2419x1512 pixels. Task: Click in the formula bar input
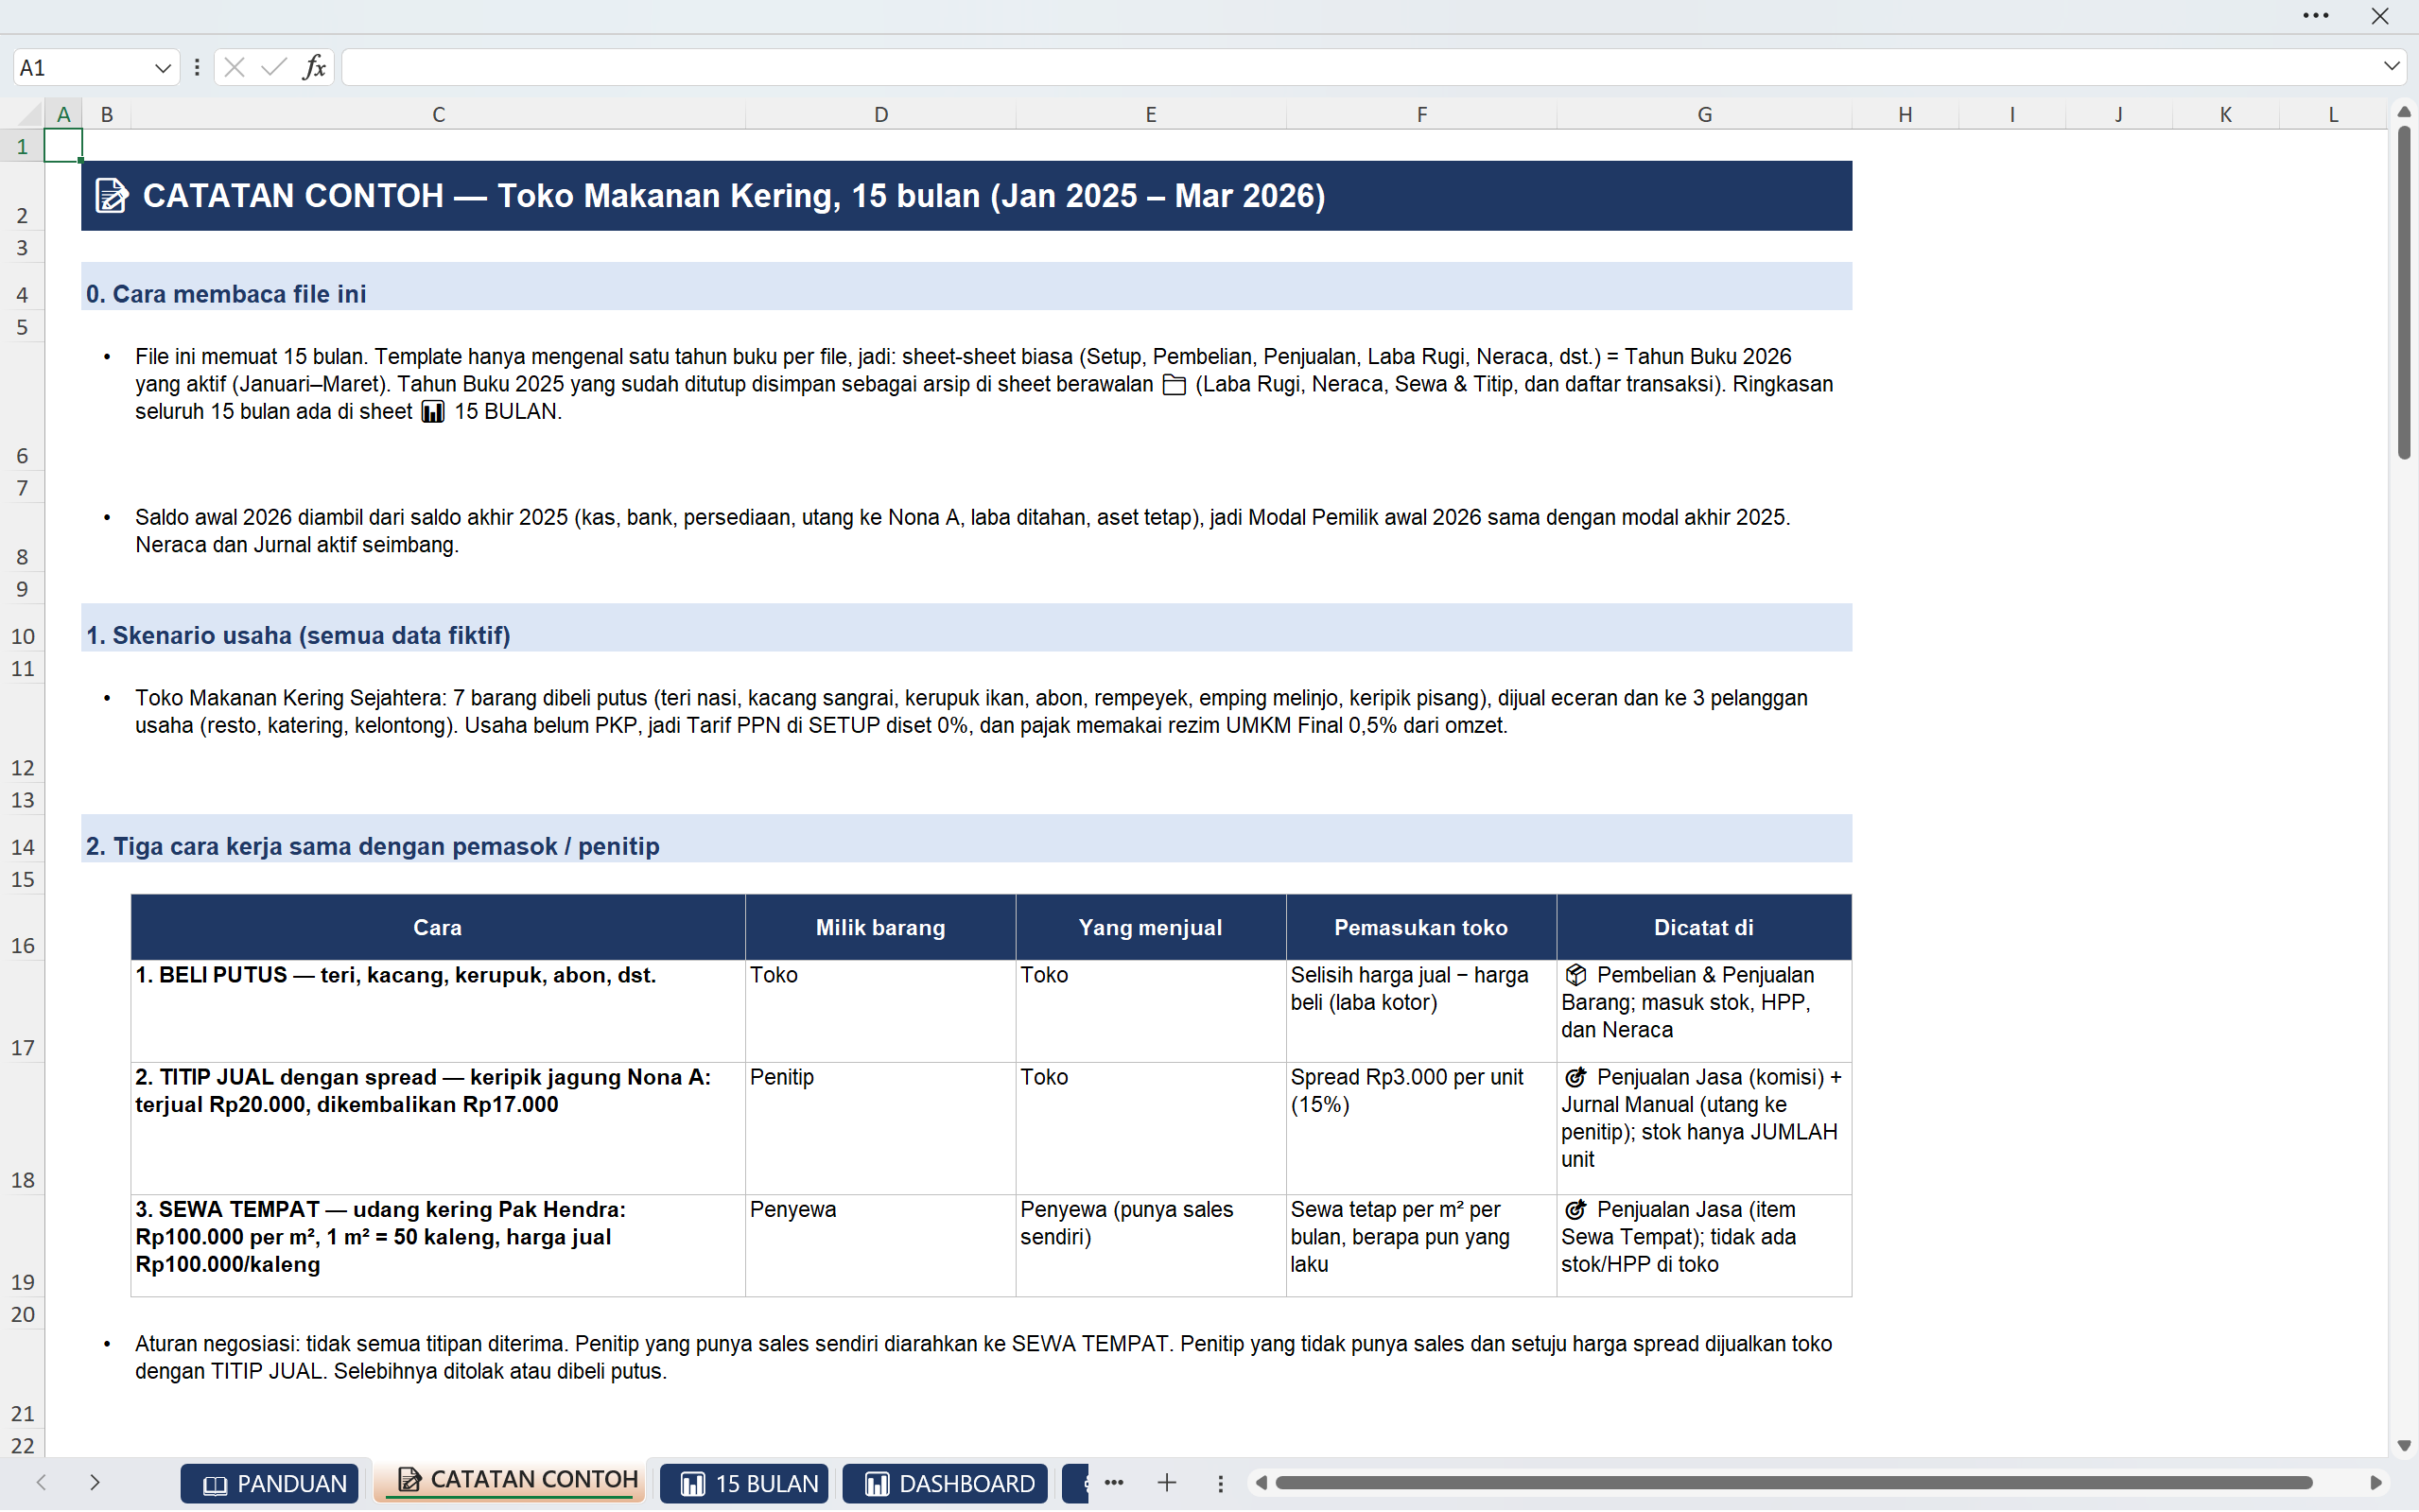point(1359,67)
